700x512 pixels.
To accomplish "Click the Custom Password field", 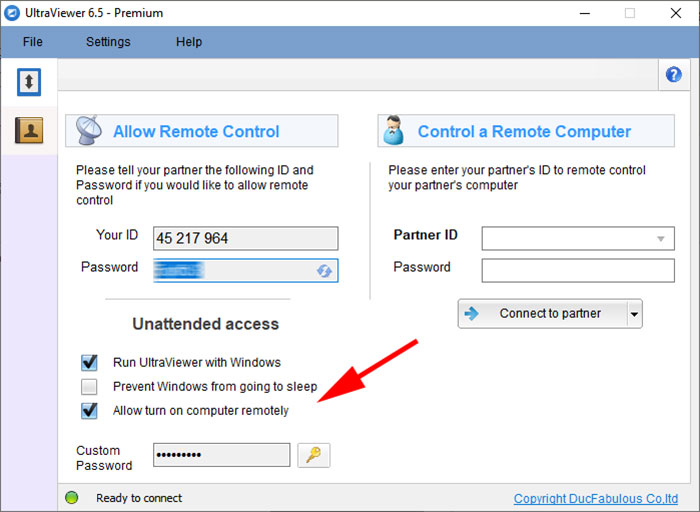I will coord(221,455).
